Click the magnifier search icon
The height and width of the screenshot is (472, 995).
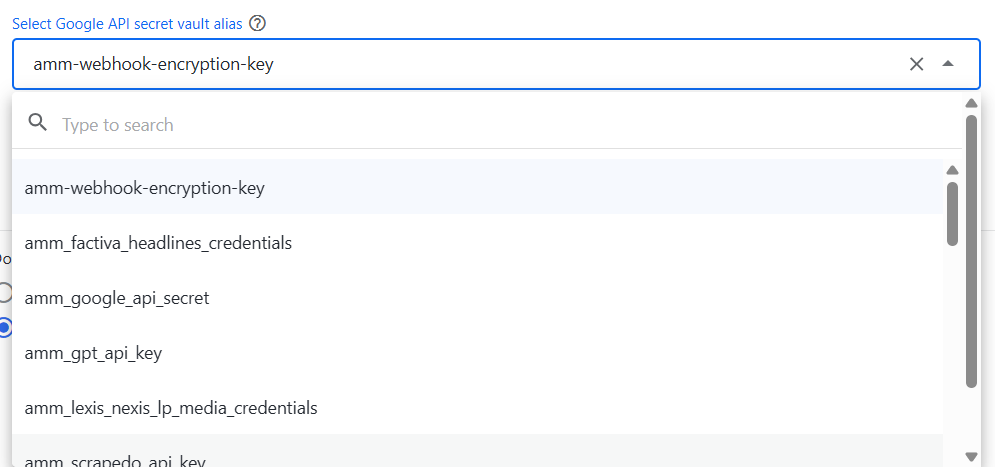point(38,123)
